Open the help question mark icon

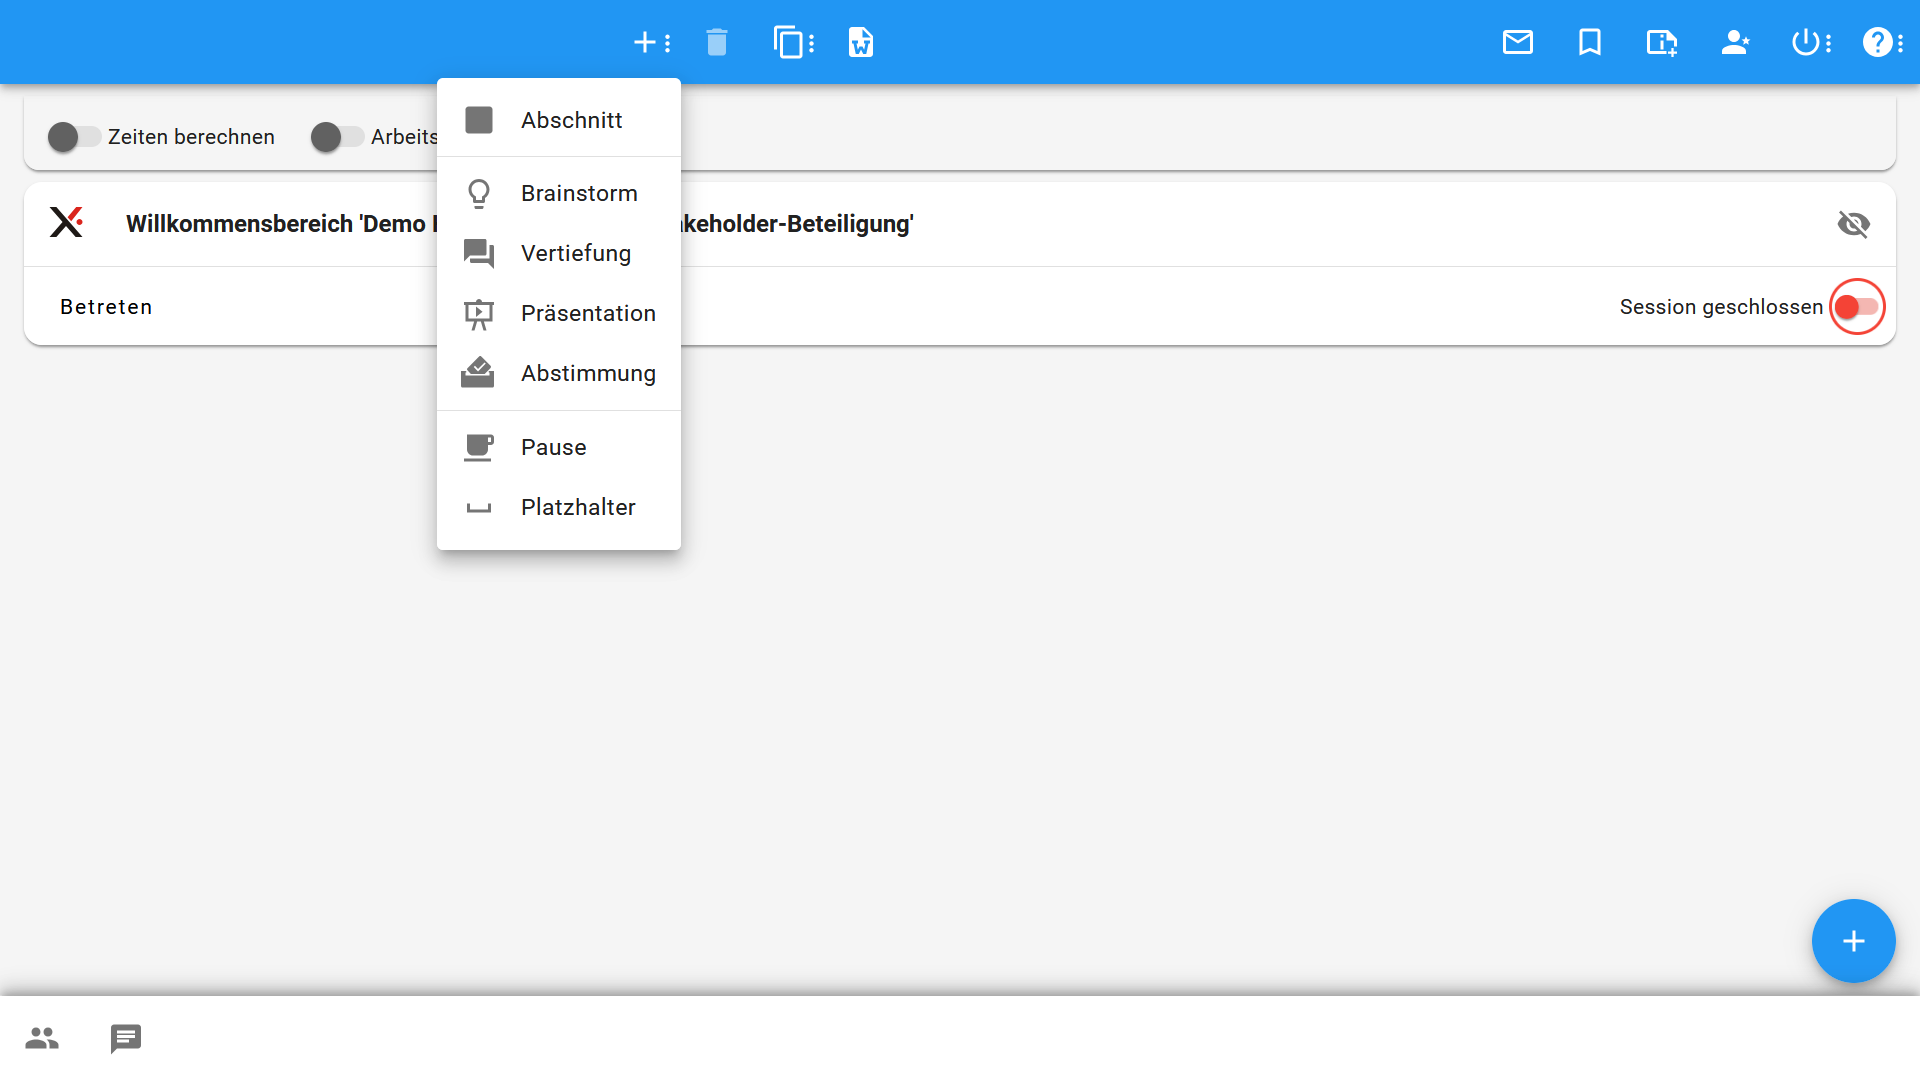click(1876, 42)
